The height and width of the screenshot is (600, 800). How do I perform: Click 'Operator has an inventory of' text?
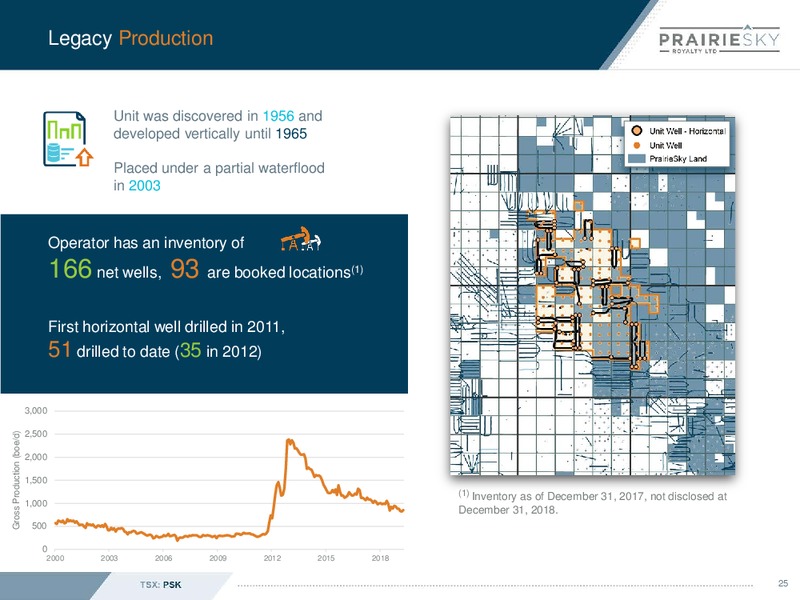[x=146, y=242]
